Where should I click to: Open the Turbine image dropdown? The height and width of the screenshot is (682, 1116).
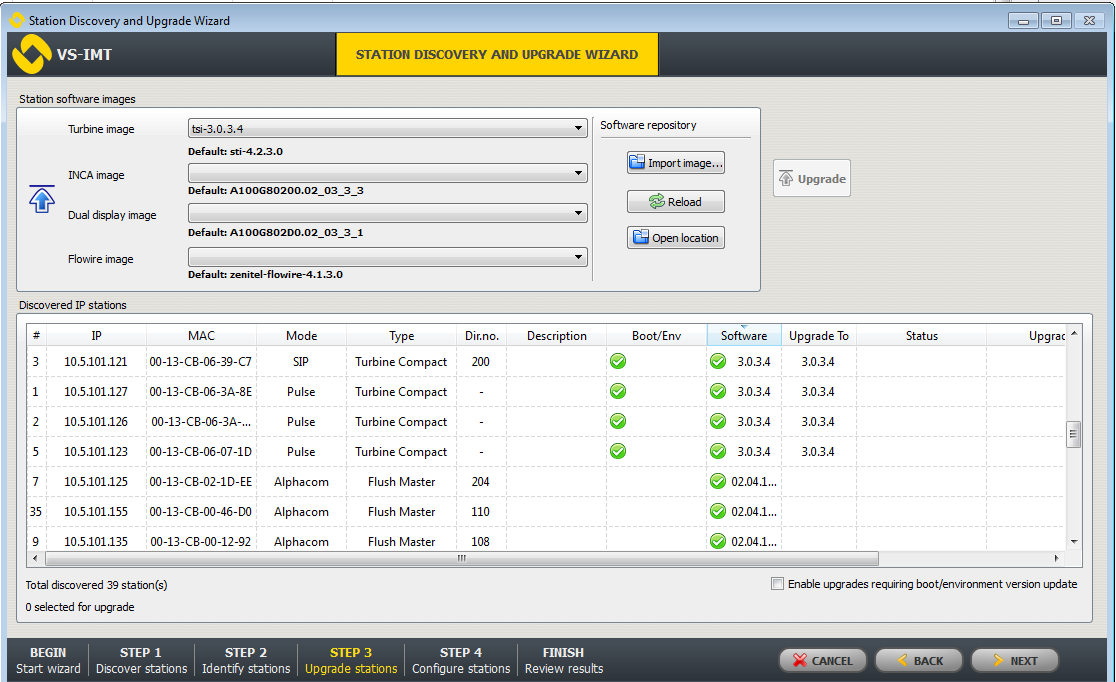click(x=387, y=128)
